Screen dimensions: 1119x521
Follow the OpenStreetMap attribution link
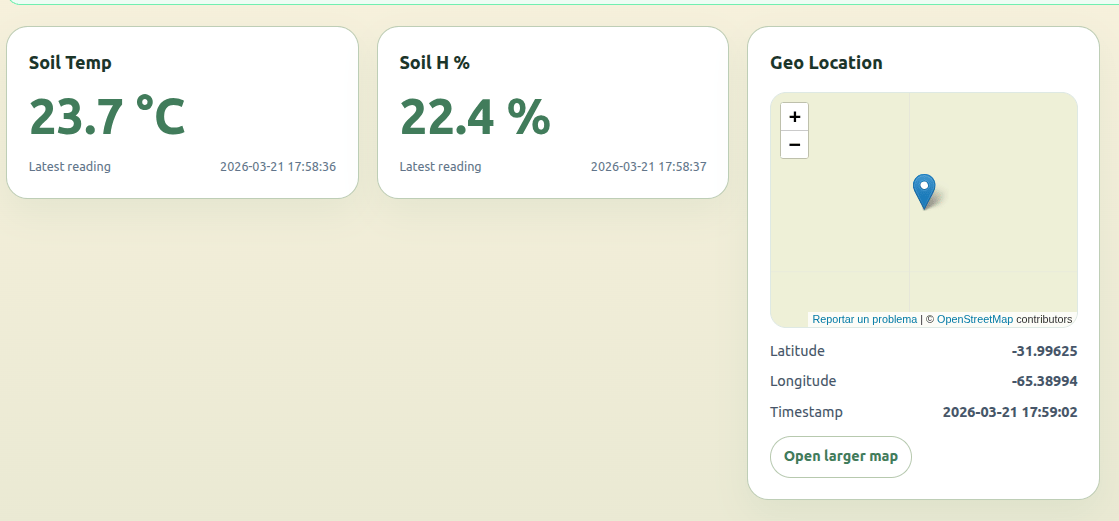click(x=974, y=319)
